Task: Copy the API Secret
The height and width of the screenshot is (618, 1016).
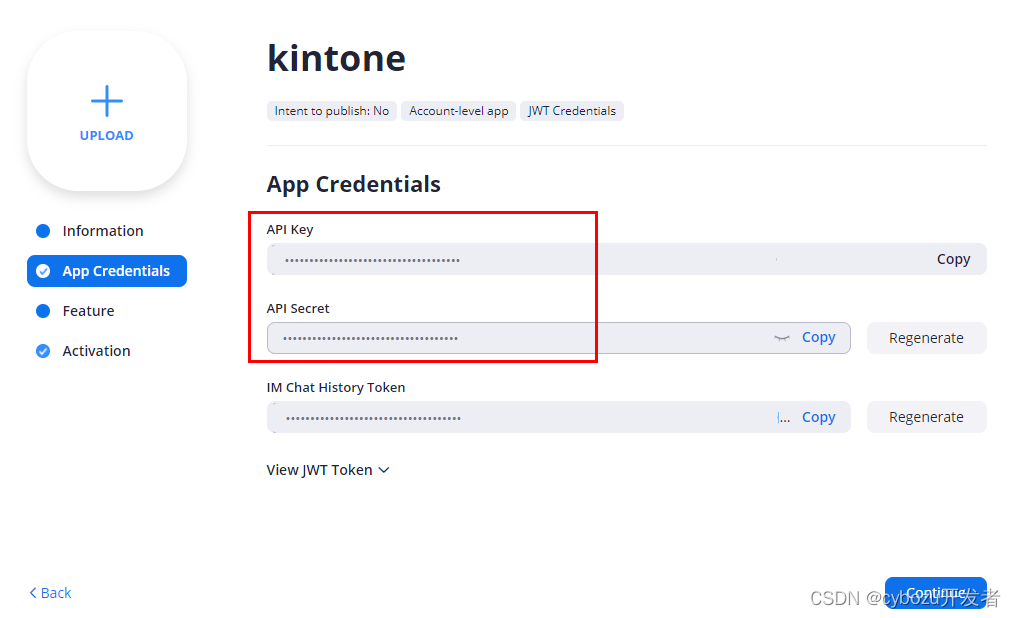Action: point(818,338)
